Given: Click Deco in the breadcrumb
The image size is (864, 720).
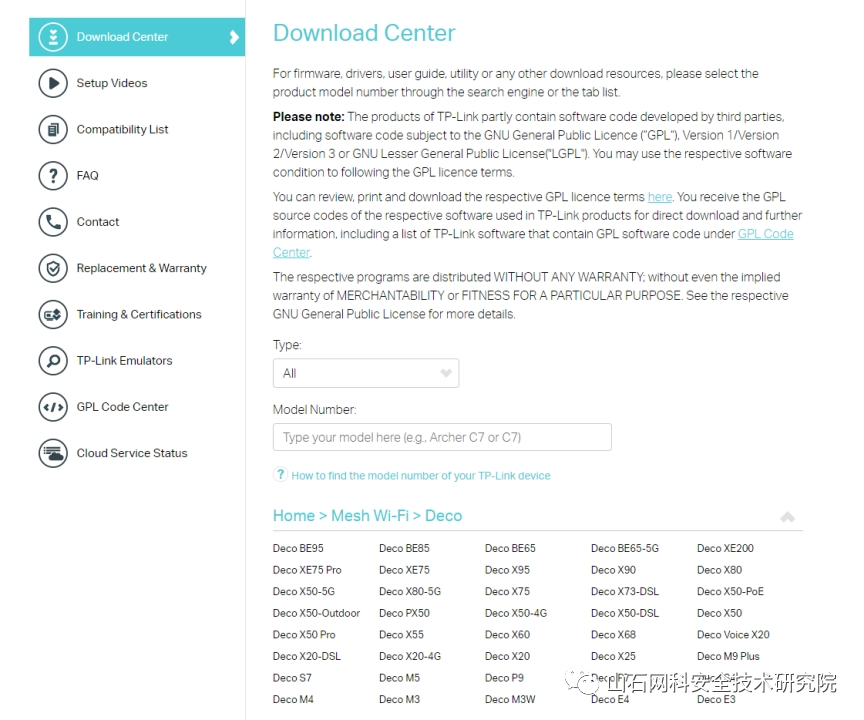Looking at the screenshot, I should pos(444,516).
